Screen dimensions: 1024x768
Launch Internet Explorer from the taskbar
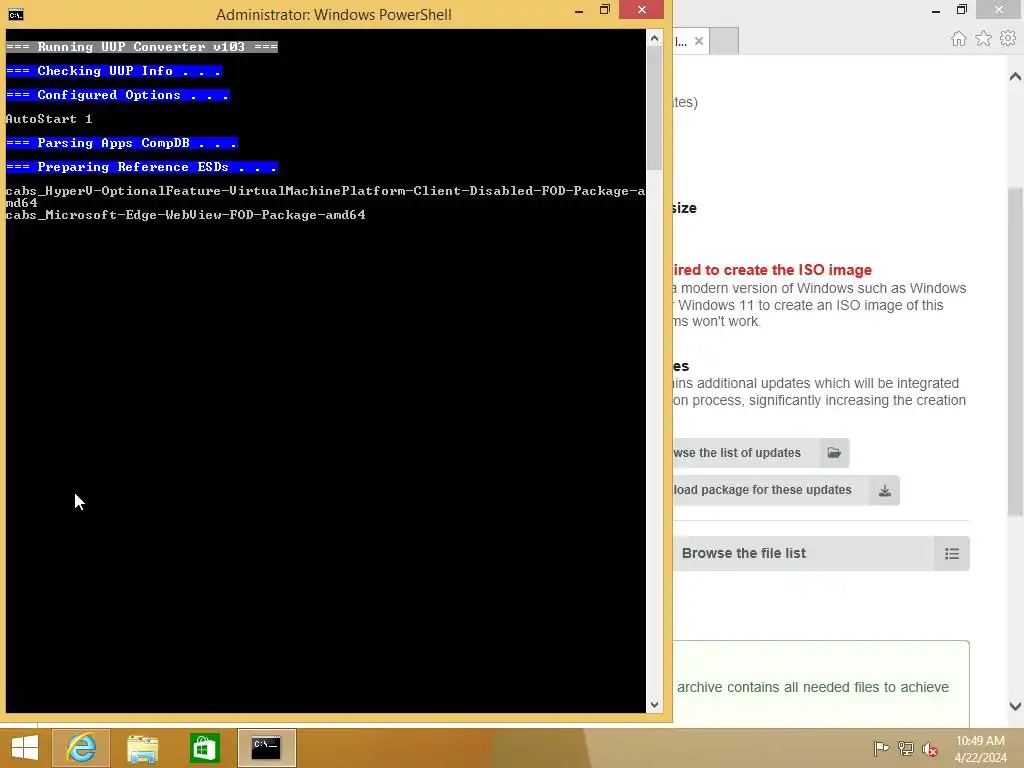click(81, 748)
